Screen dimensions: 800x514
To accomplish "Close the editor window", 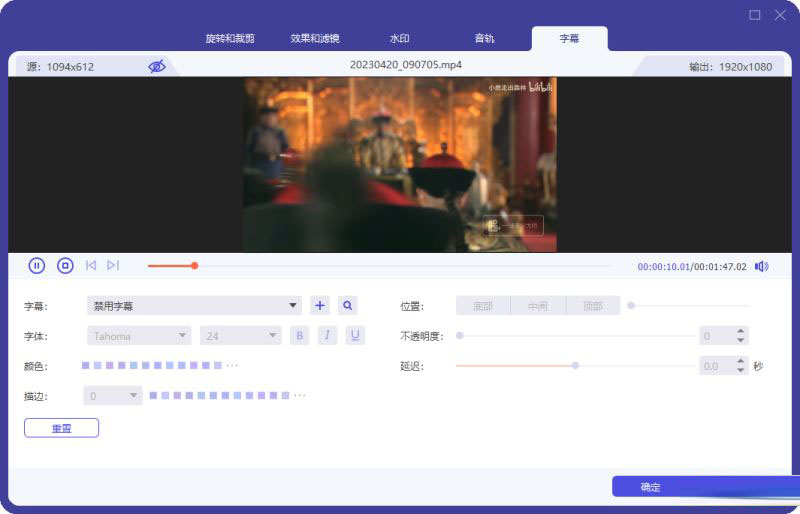I will [x=780, y=15].
